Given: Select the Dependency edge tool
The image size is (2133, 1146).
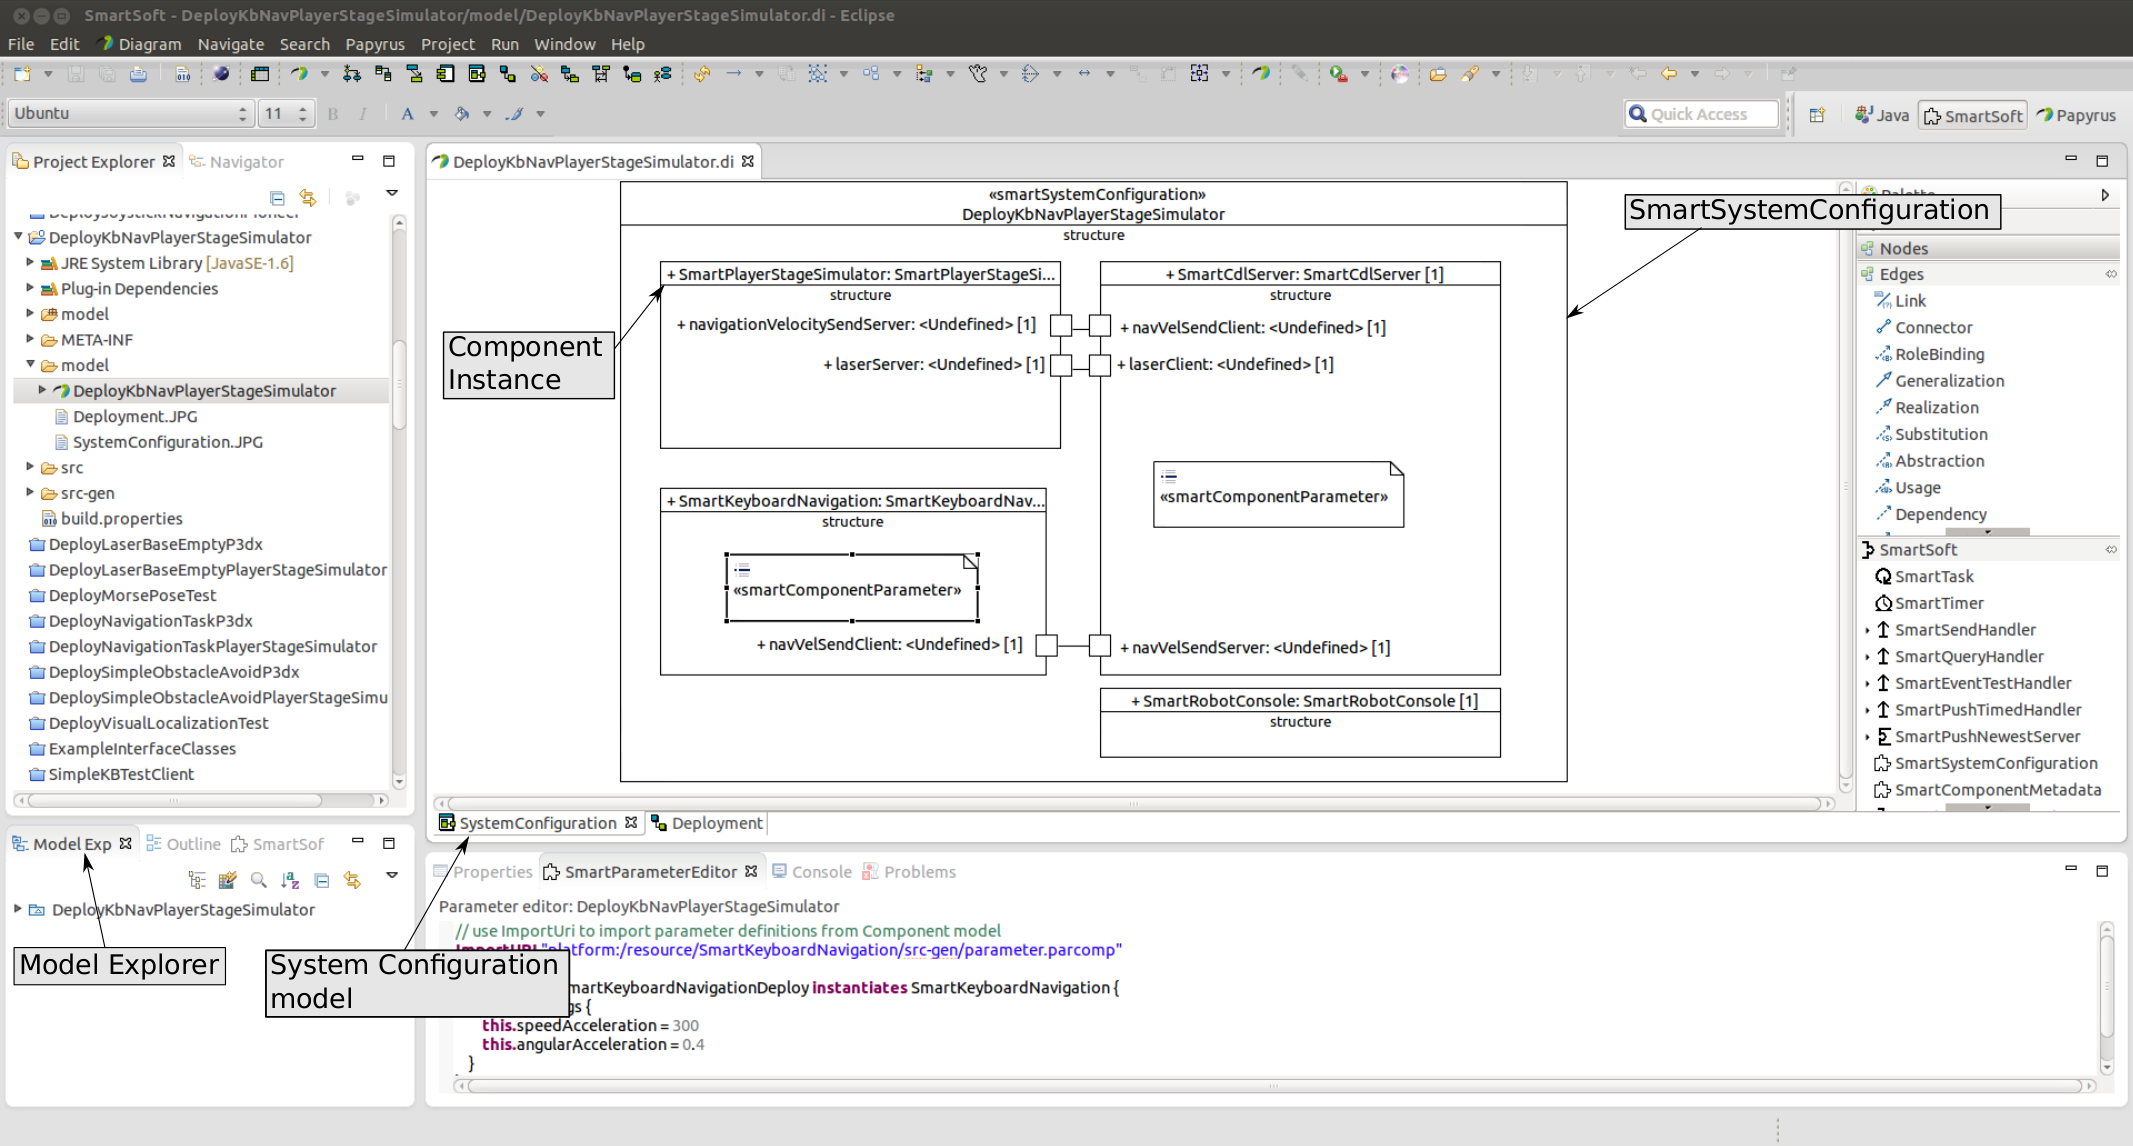Looking at the screenshot, I should point(1930,514).
